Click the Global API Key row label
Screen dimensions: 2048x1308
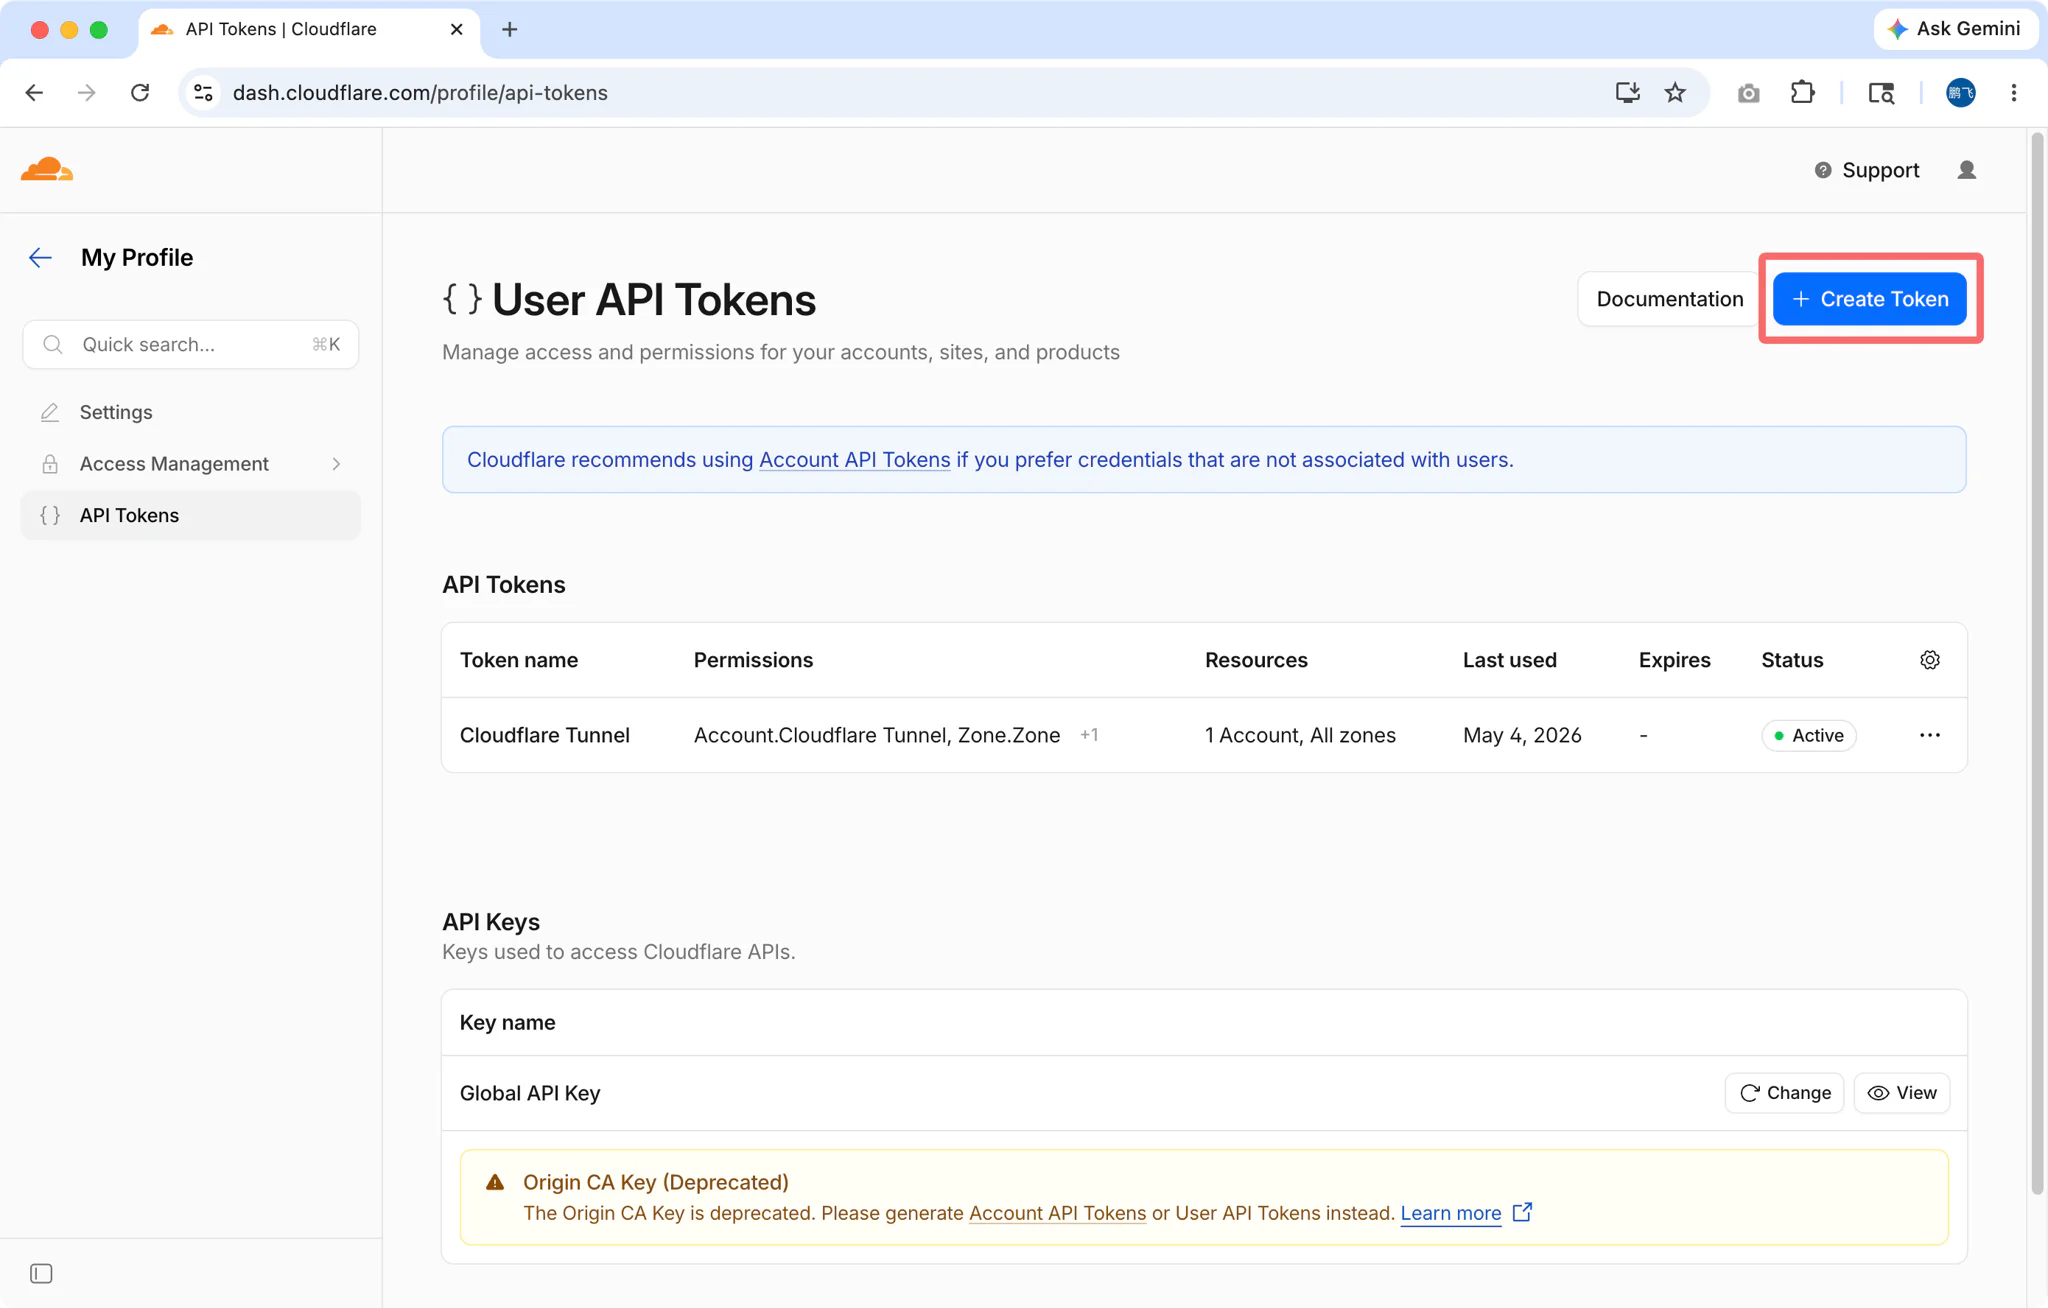pos(530,1093)
